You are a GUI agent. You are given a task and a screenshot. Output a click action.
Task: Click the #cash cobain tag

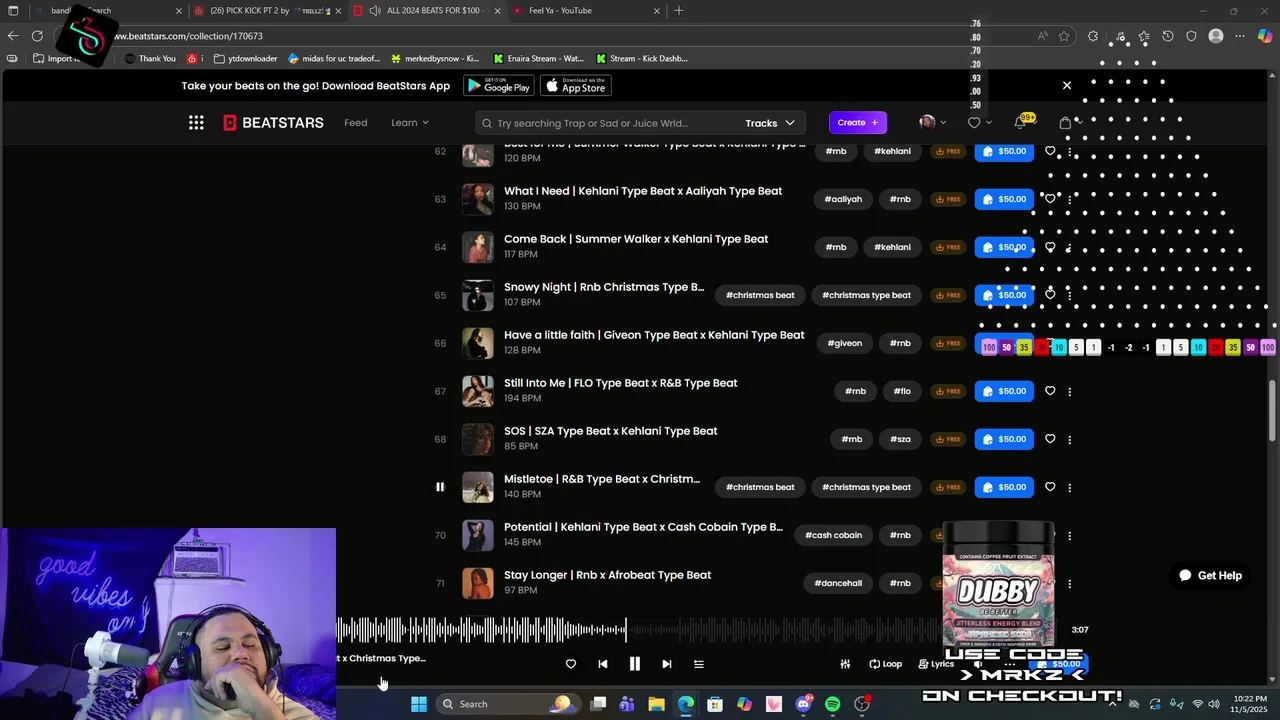point(834,535)
